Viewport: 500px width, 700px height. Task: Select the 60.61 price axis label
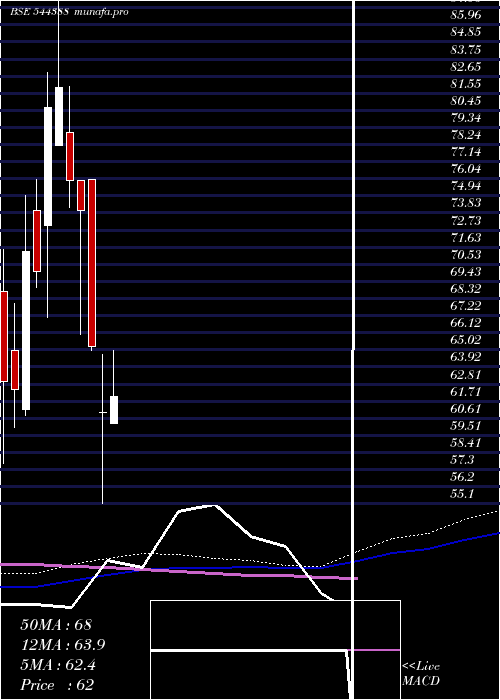pyautogui.click(x=466, y=408)
